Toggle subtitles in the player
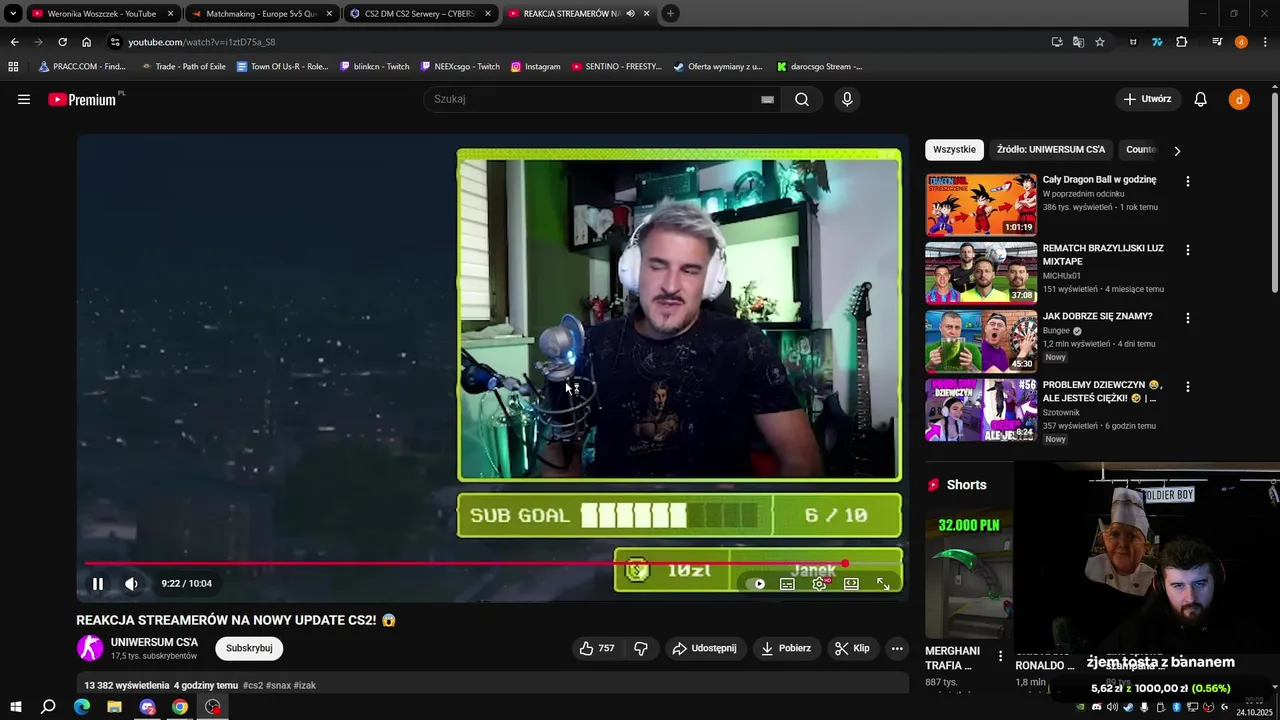 [x=787, y=584]
